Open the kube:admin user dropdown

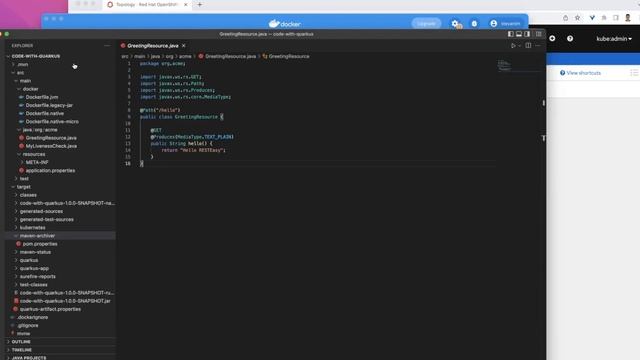[614, 39]
